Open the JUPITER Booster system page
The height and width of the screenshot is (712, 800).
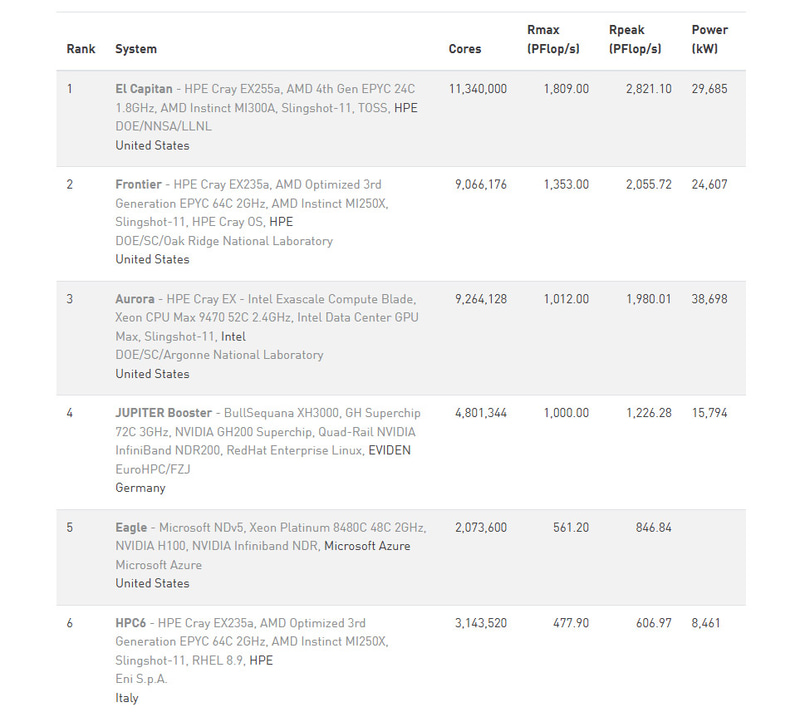tap(164, 412)
